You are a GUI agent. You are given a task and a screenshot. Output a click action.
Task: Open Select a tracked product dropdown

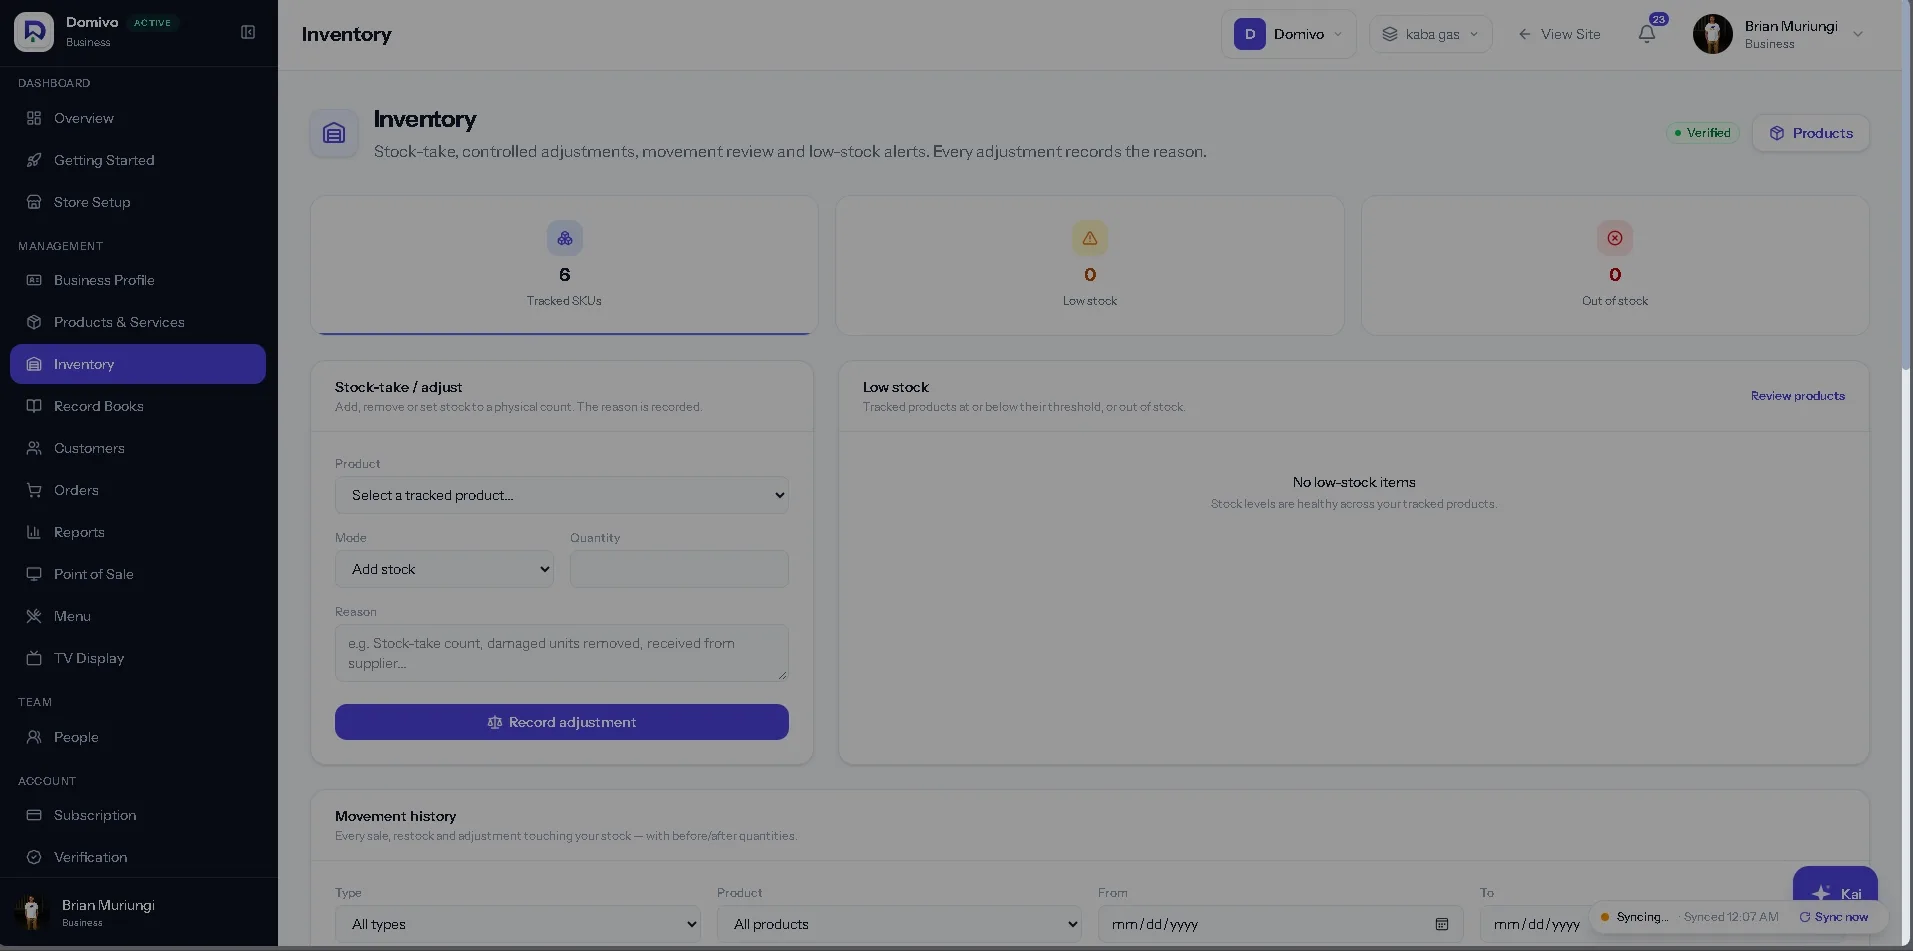point(562,495)
